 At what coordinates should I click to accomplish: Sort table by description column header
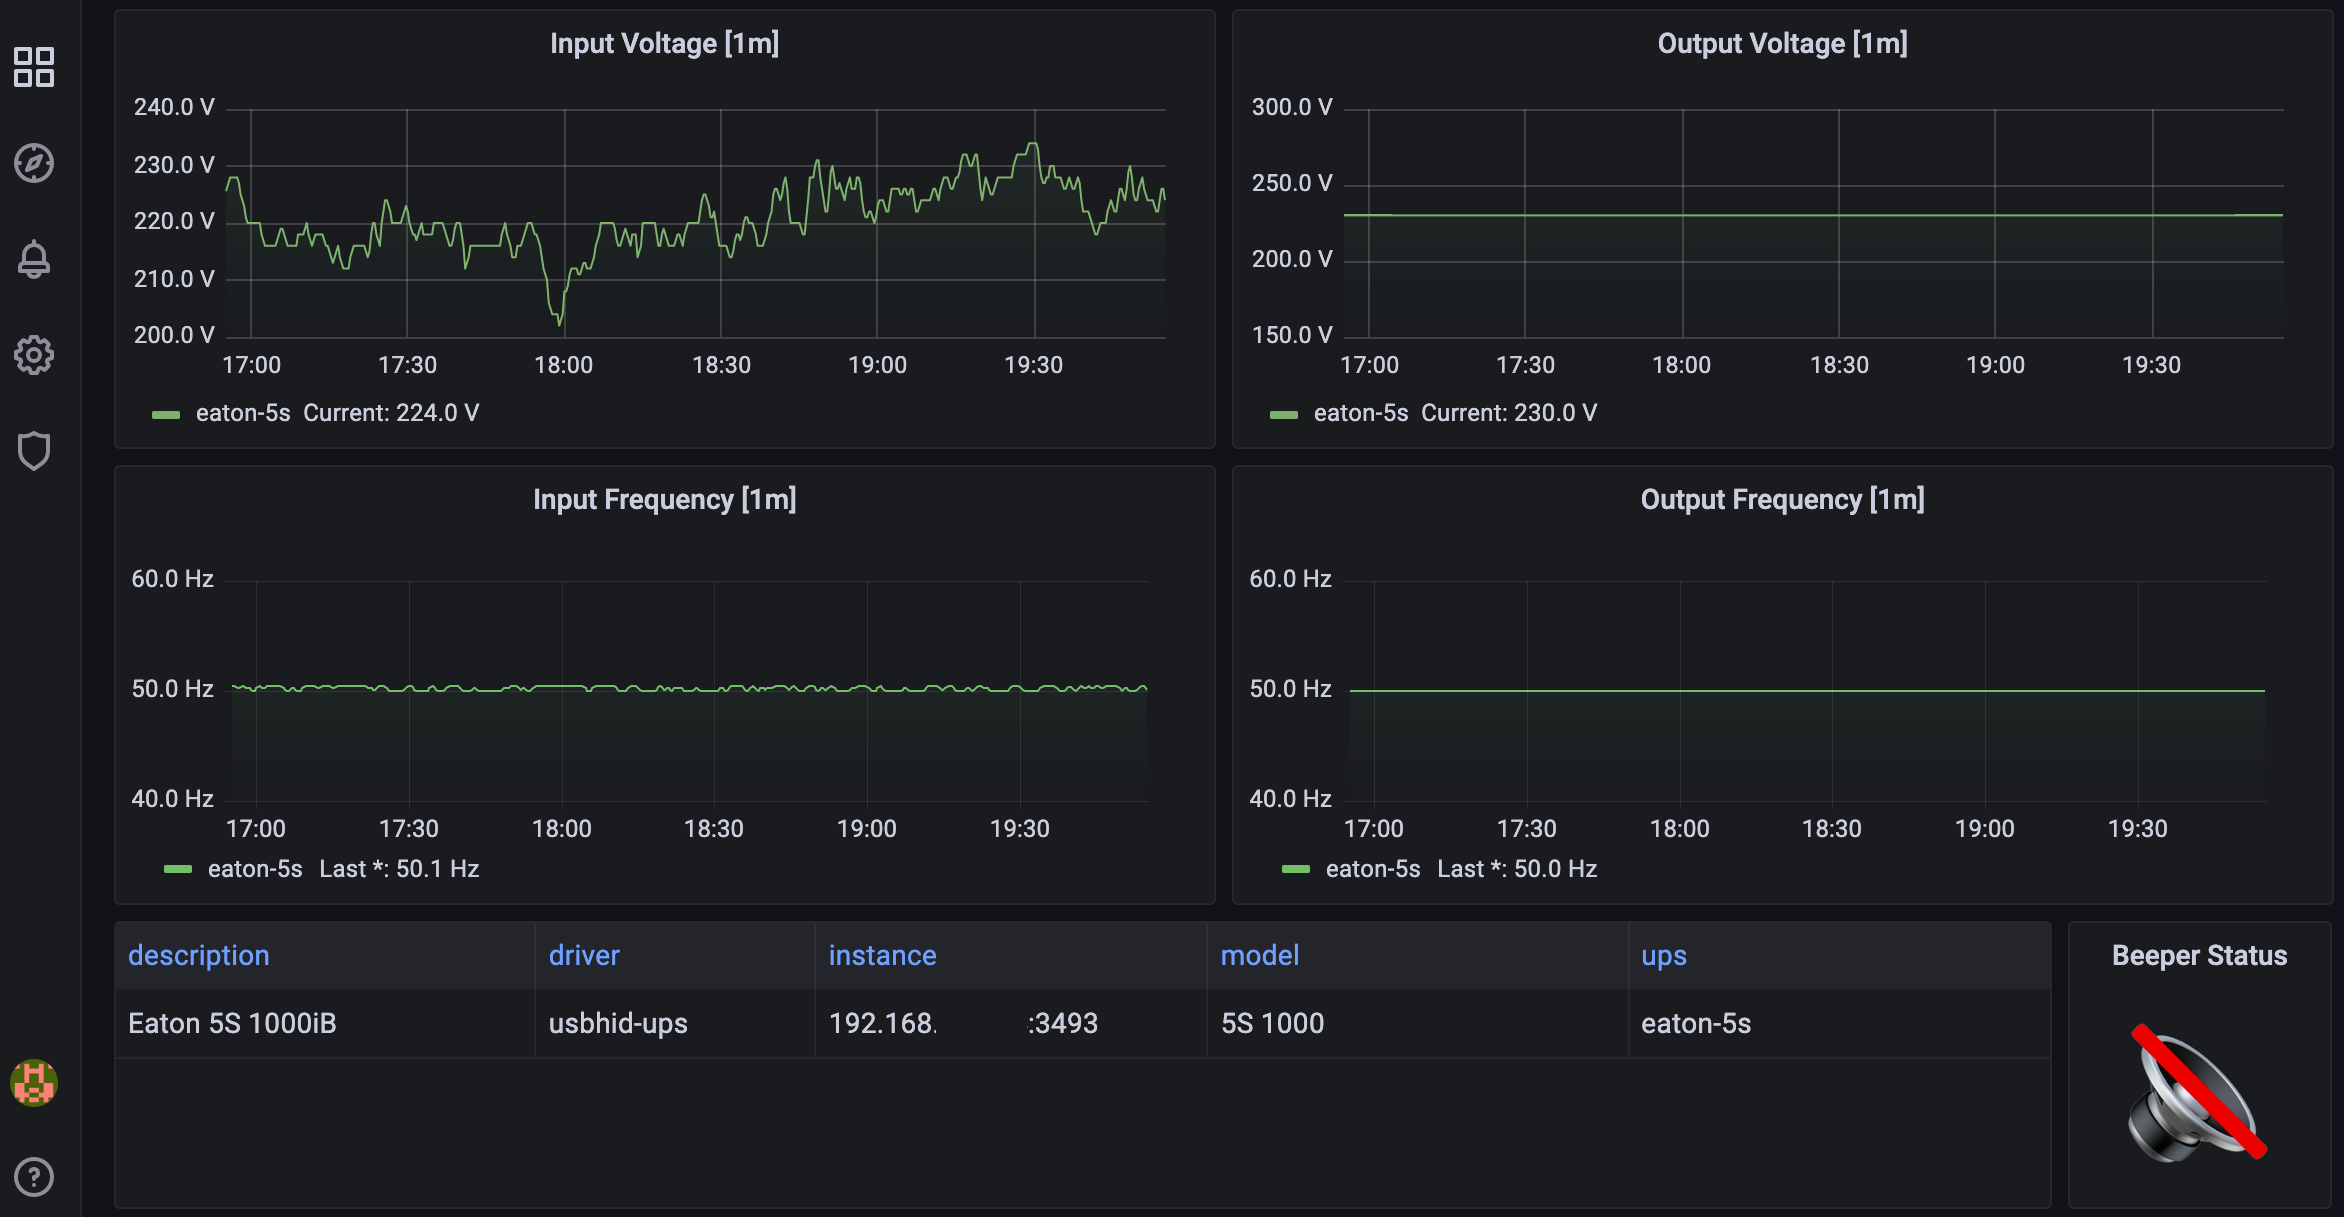[199, 956]
